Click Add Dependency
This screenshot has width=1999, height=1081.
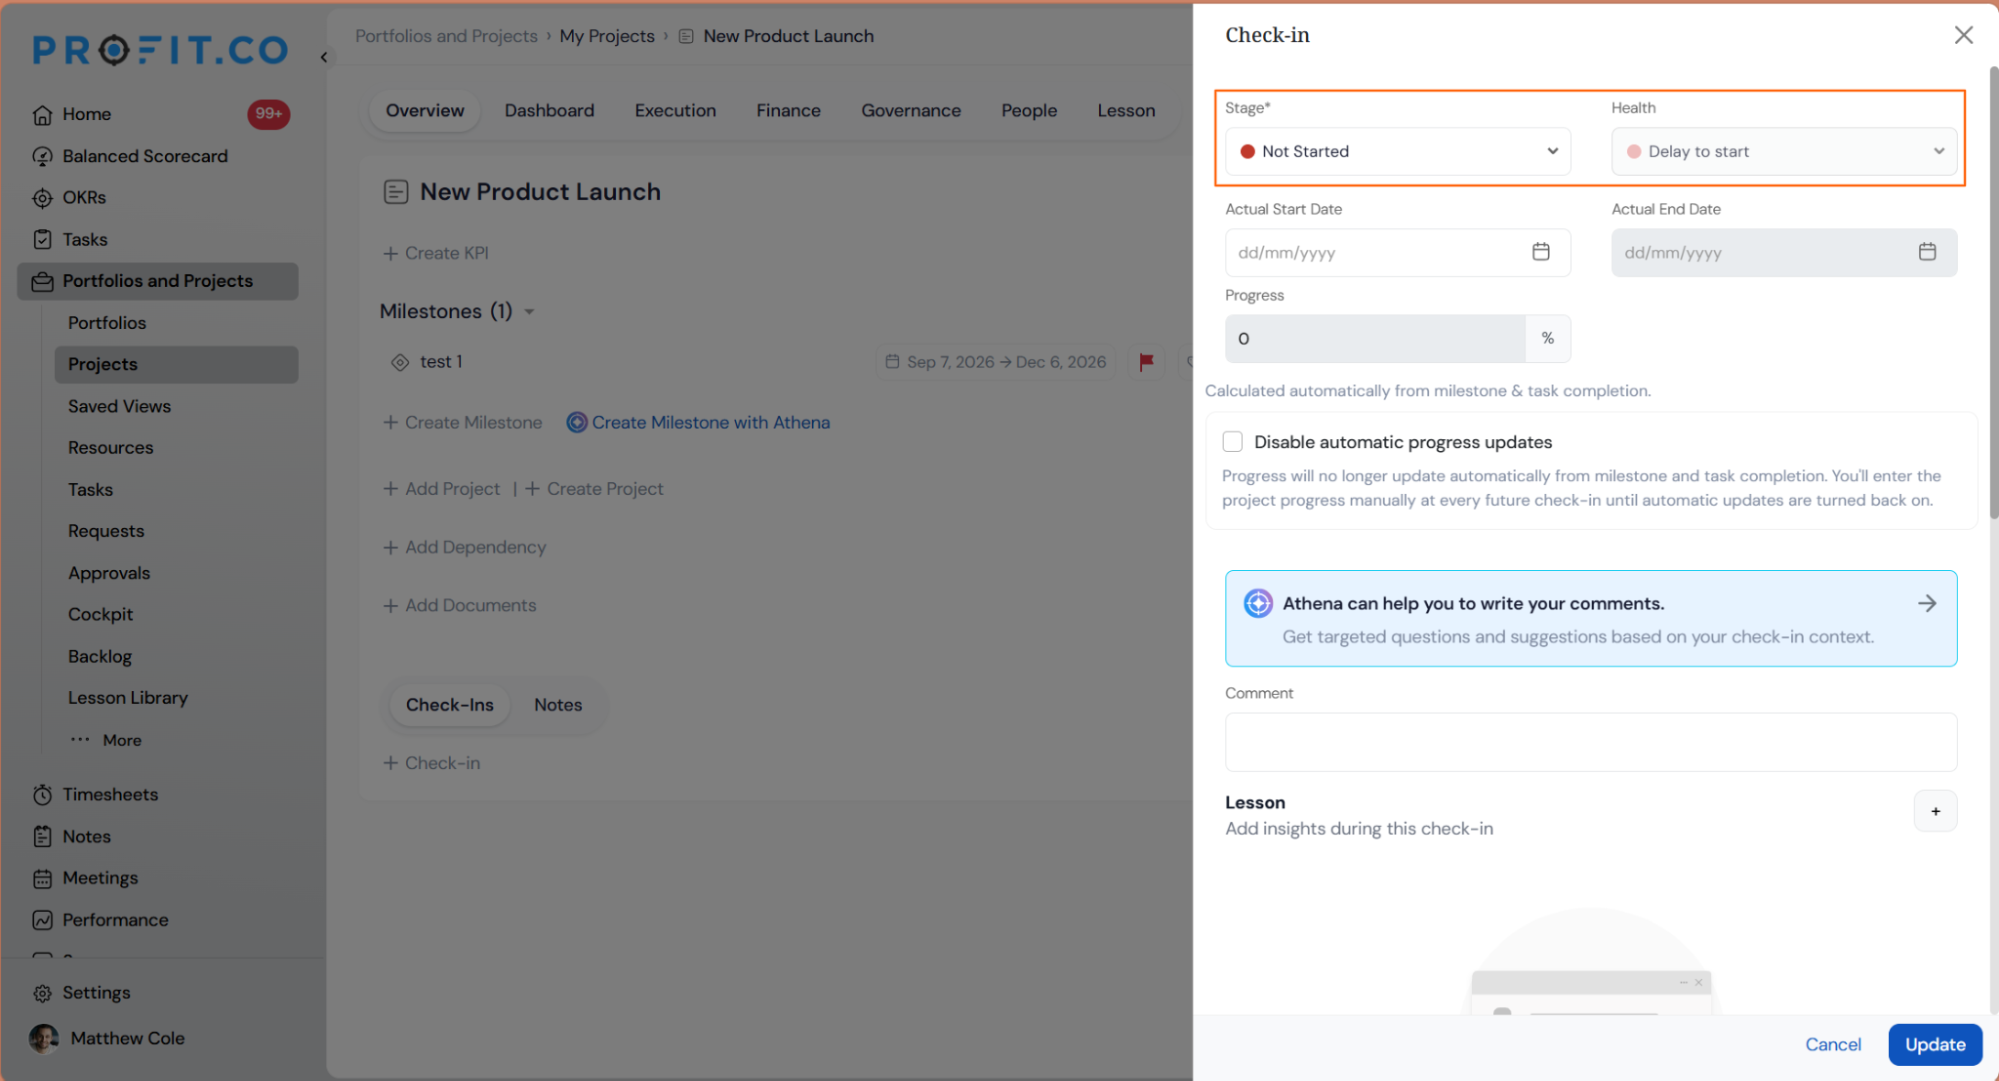[x=465, y=548]
